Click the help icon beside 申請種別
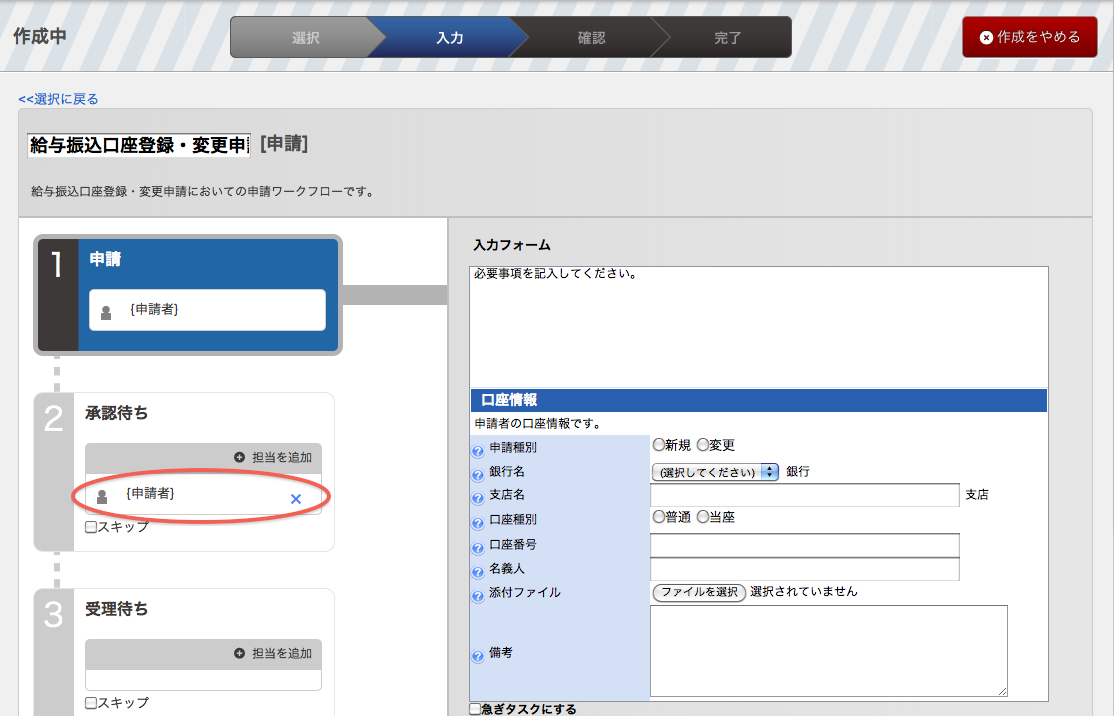 [477, 451]
